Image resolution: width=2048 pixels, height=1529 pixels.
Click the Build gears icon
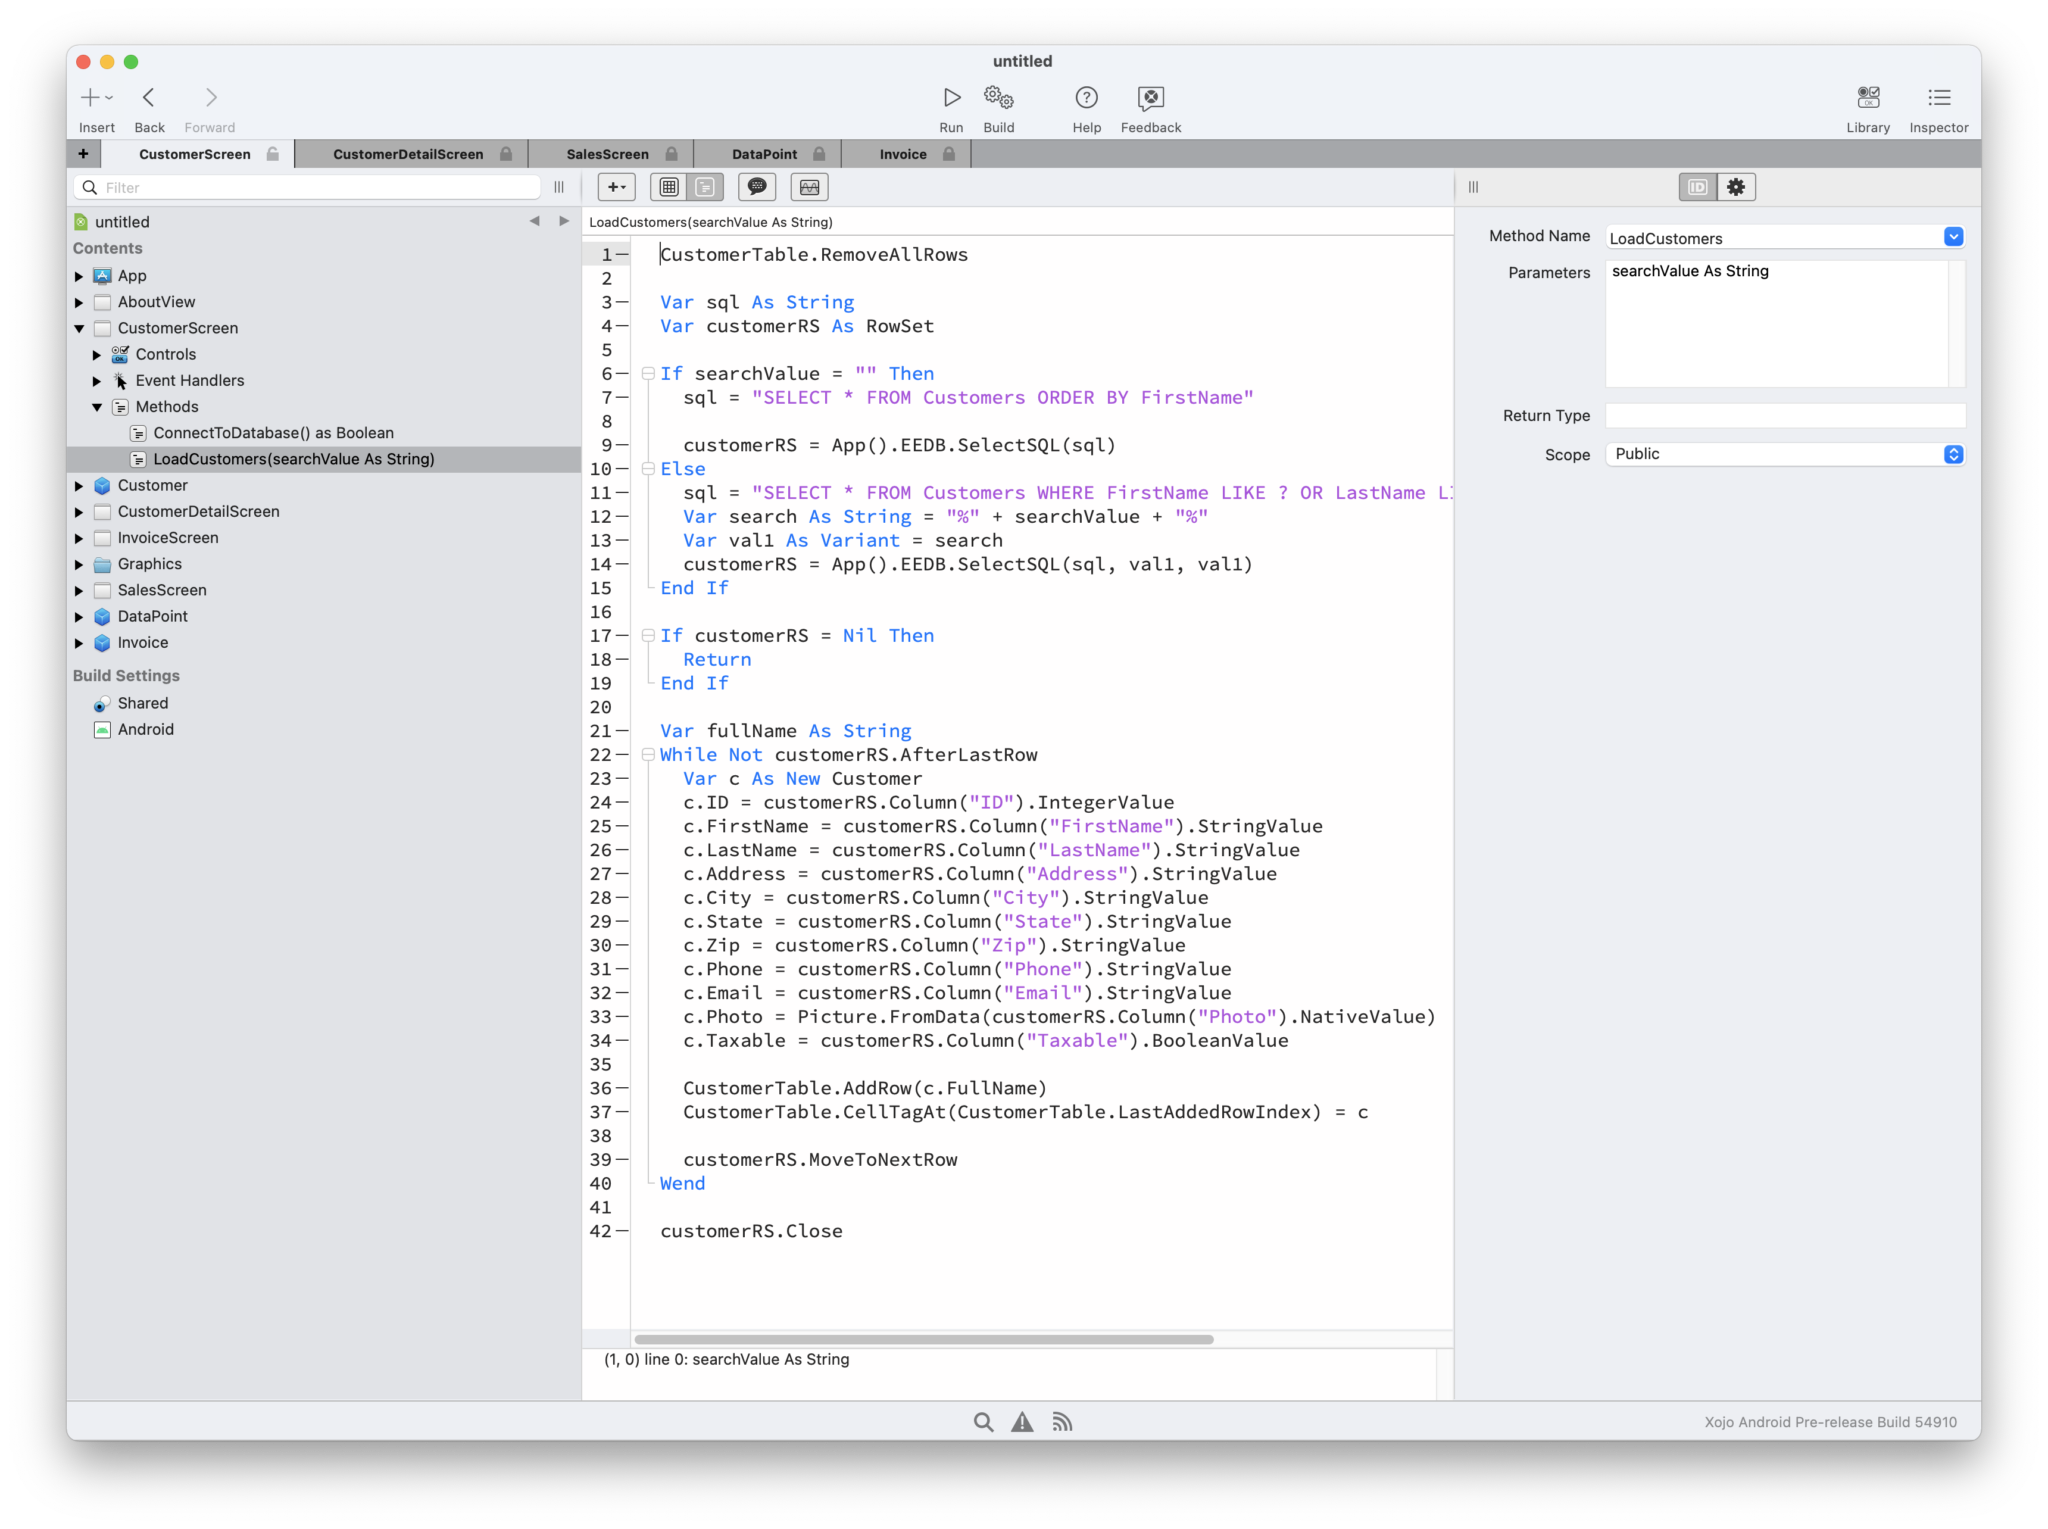click(x=998, y=98)
